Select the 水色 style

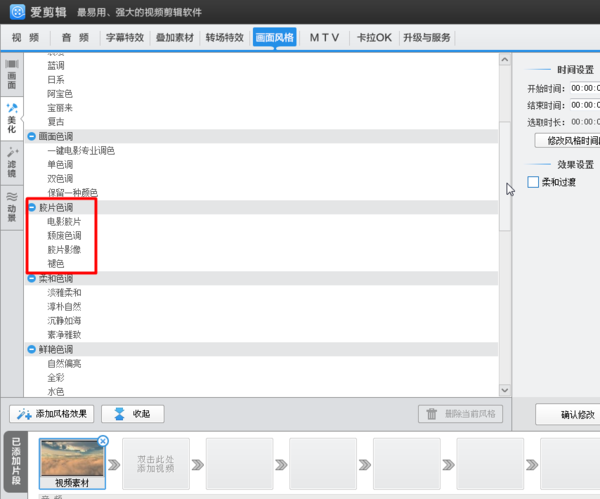(56, 392)
